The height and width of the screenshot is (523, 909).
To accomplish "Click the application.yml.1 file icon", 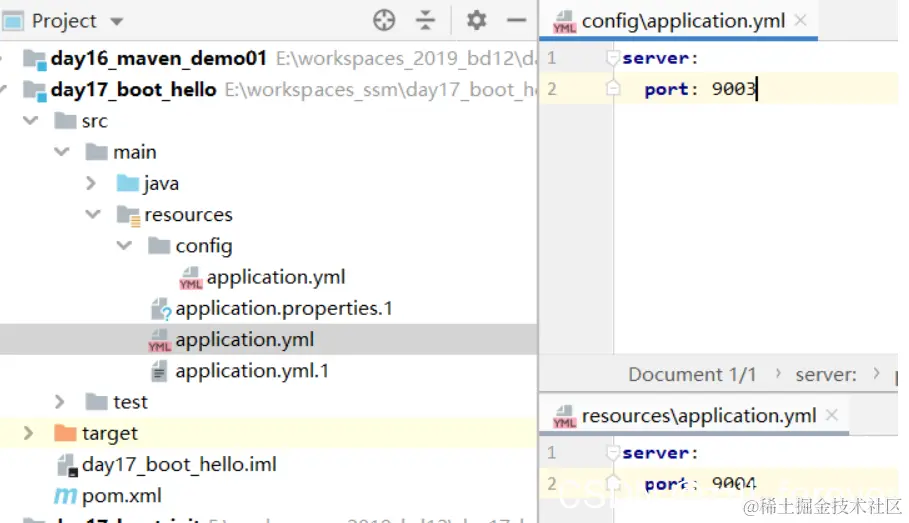I will (x=159, y=371).
